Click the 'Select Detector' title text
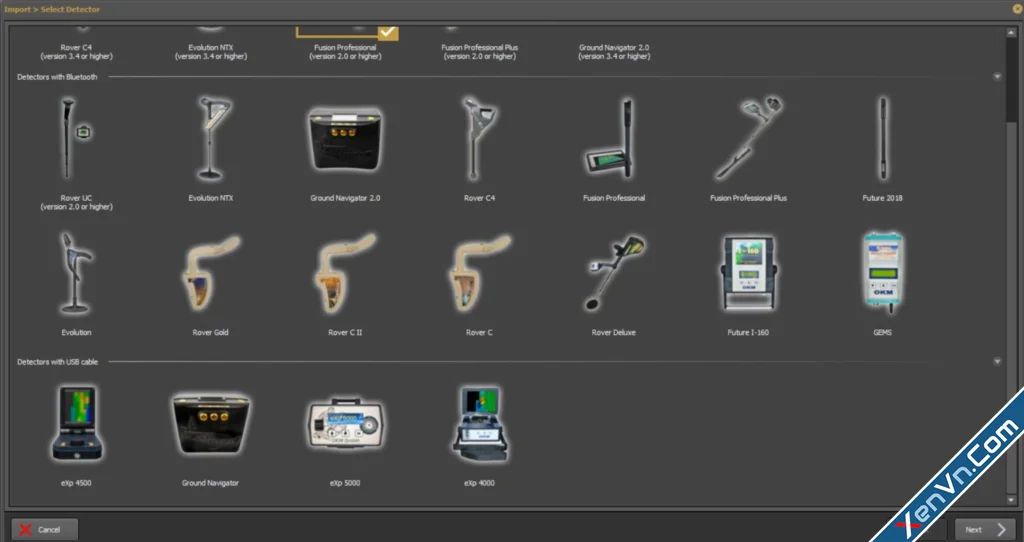The width and height of the screenshot is (1024, 542). click(x=70, y=10)
